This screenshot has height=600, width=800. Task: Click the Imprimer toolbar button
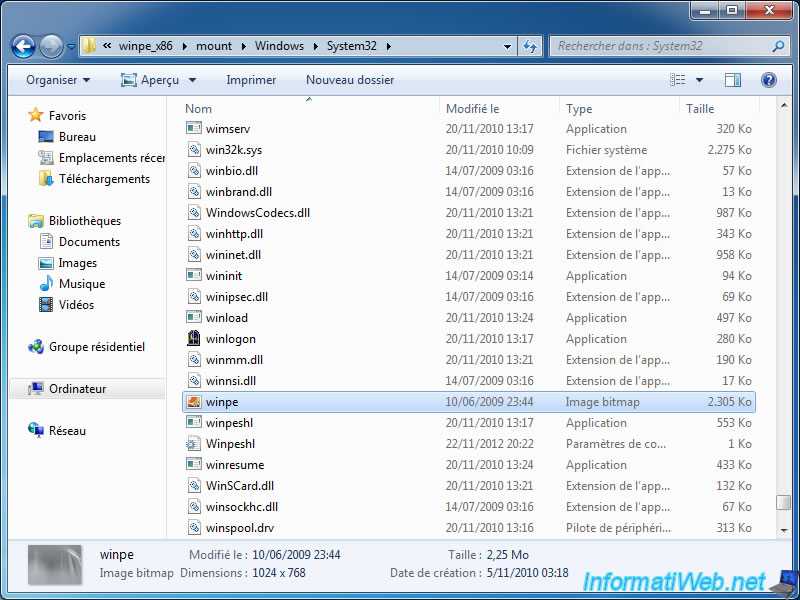pos(251,80)
